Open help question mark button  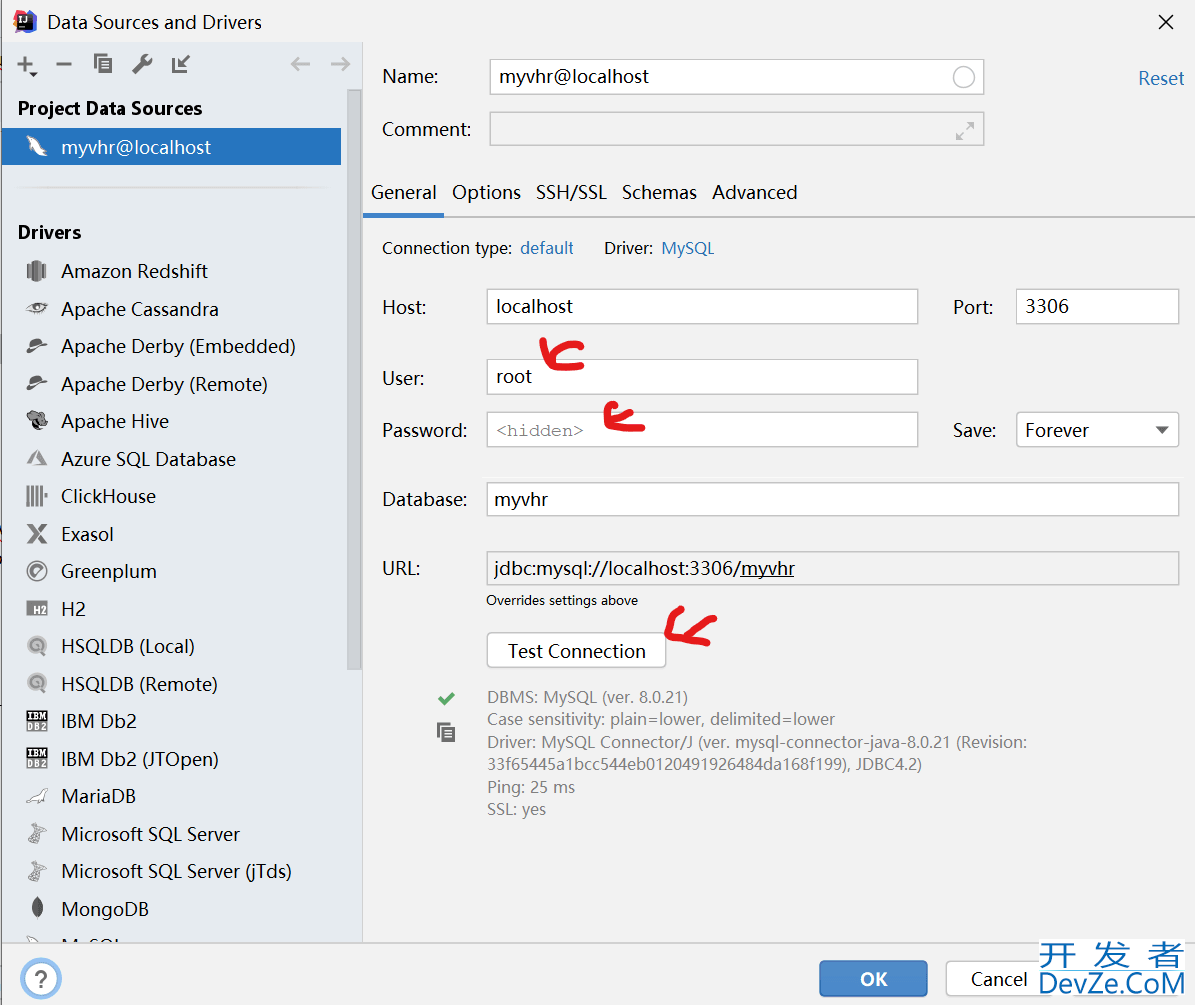(41, 979)
